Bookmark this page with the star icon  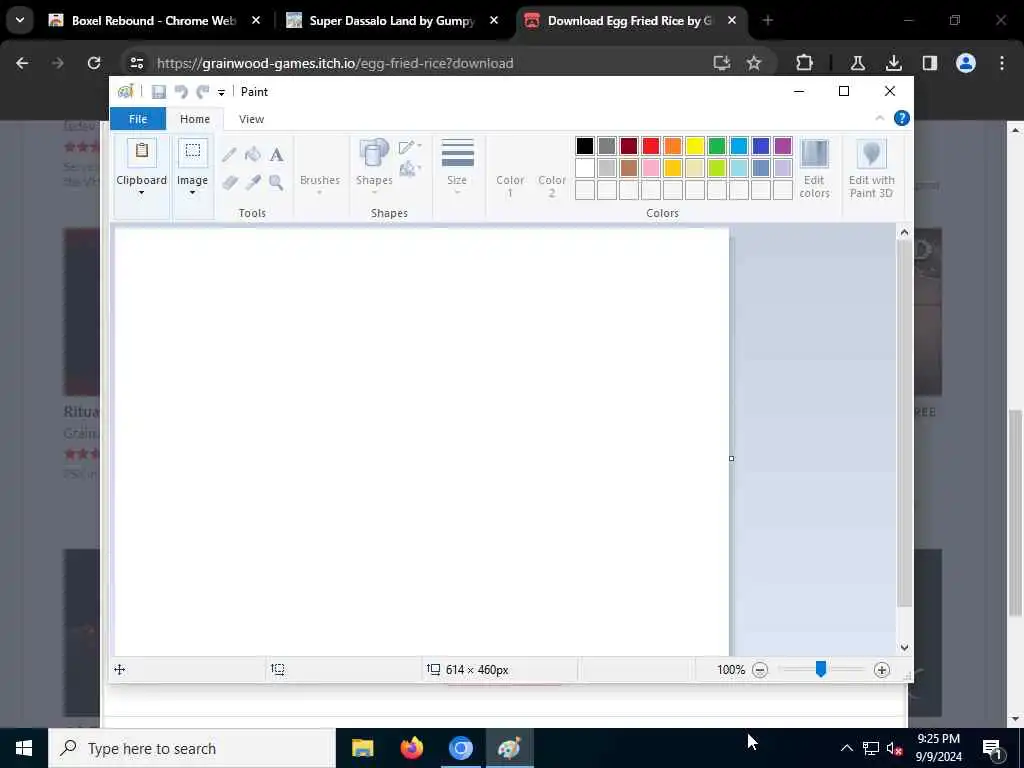click(754, 63)
